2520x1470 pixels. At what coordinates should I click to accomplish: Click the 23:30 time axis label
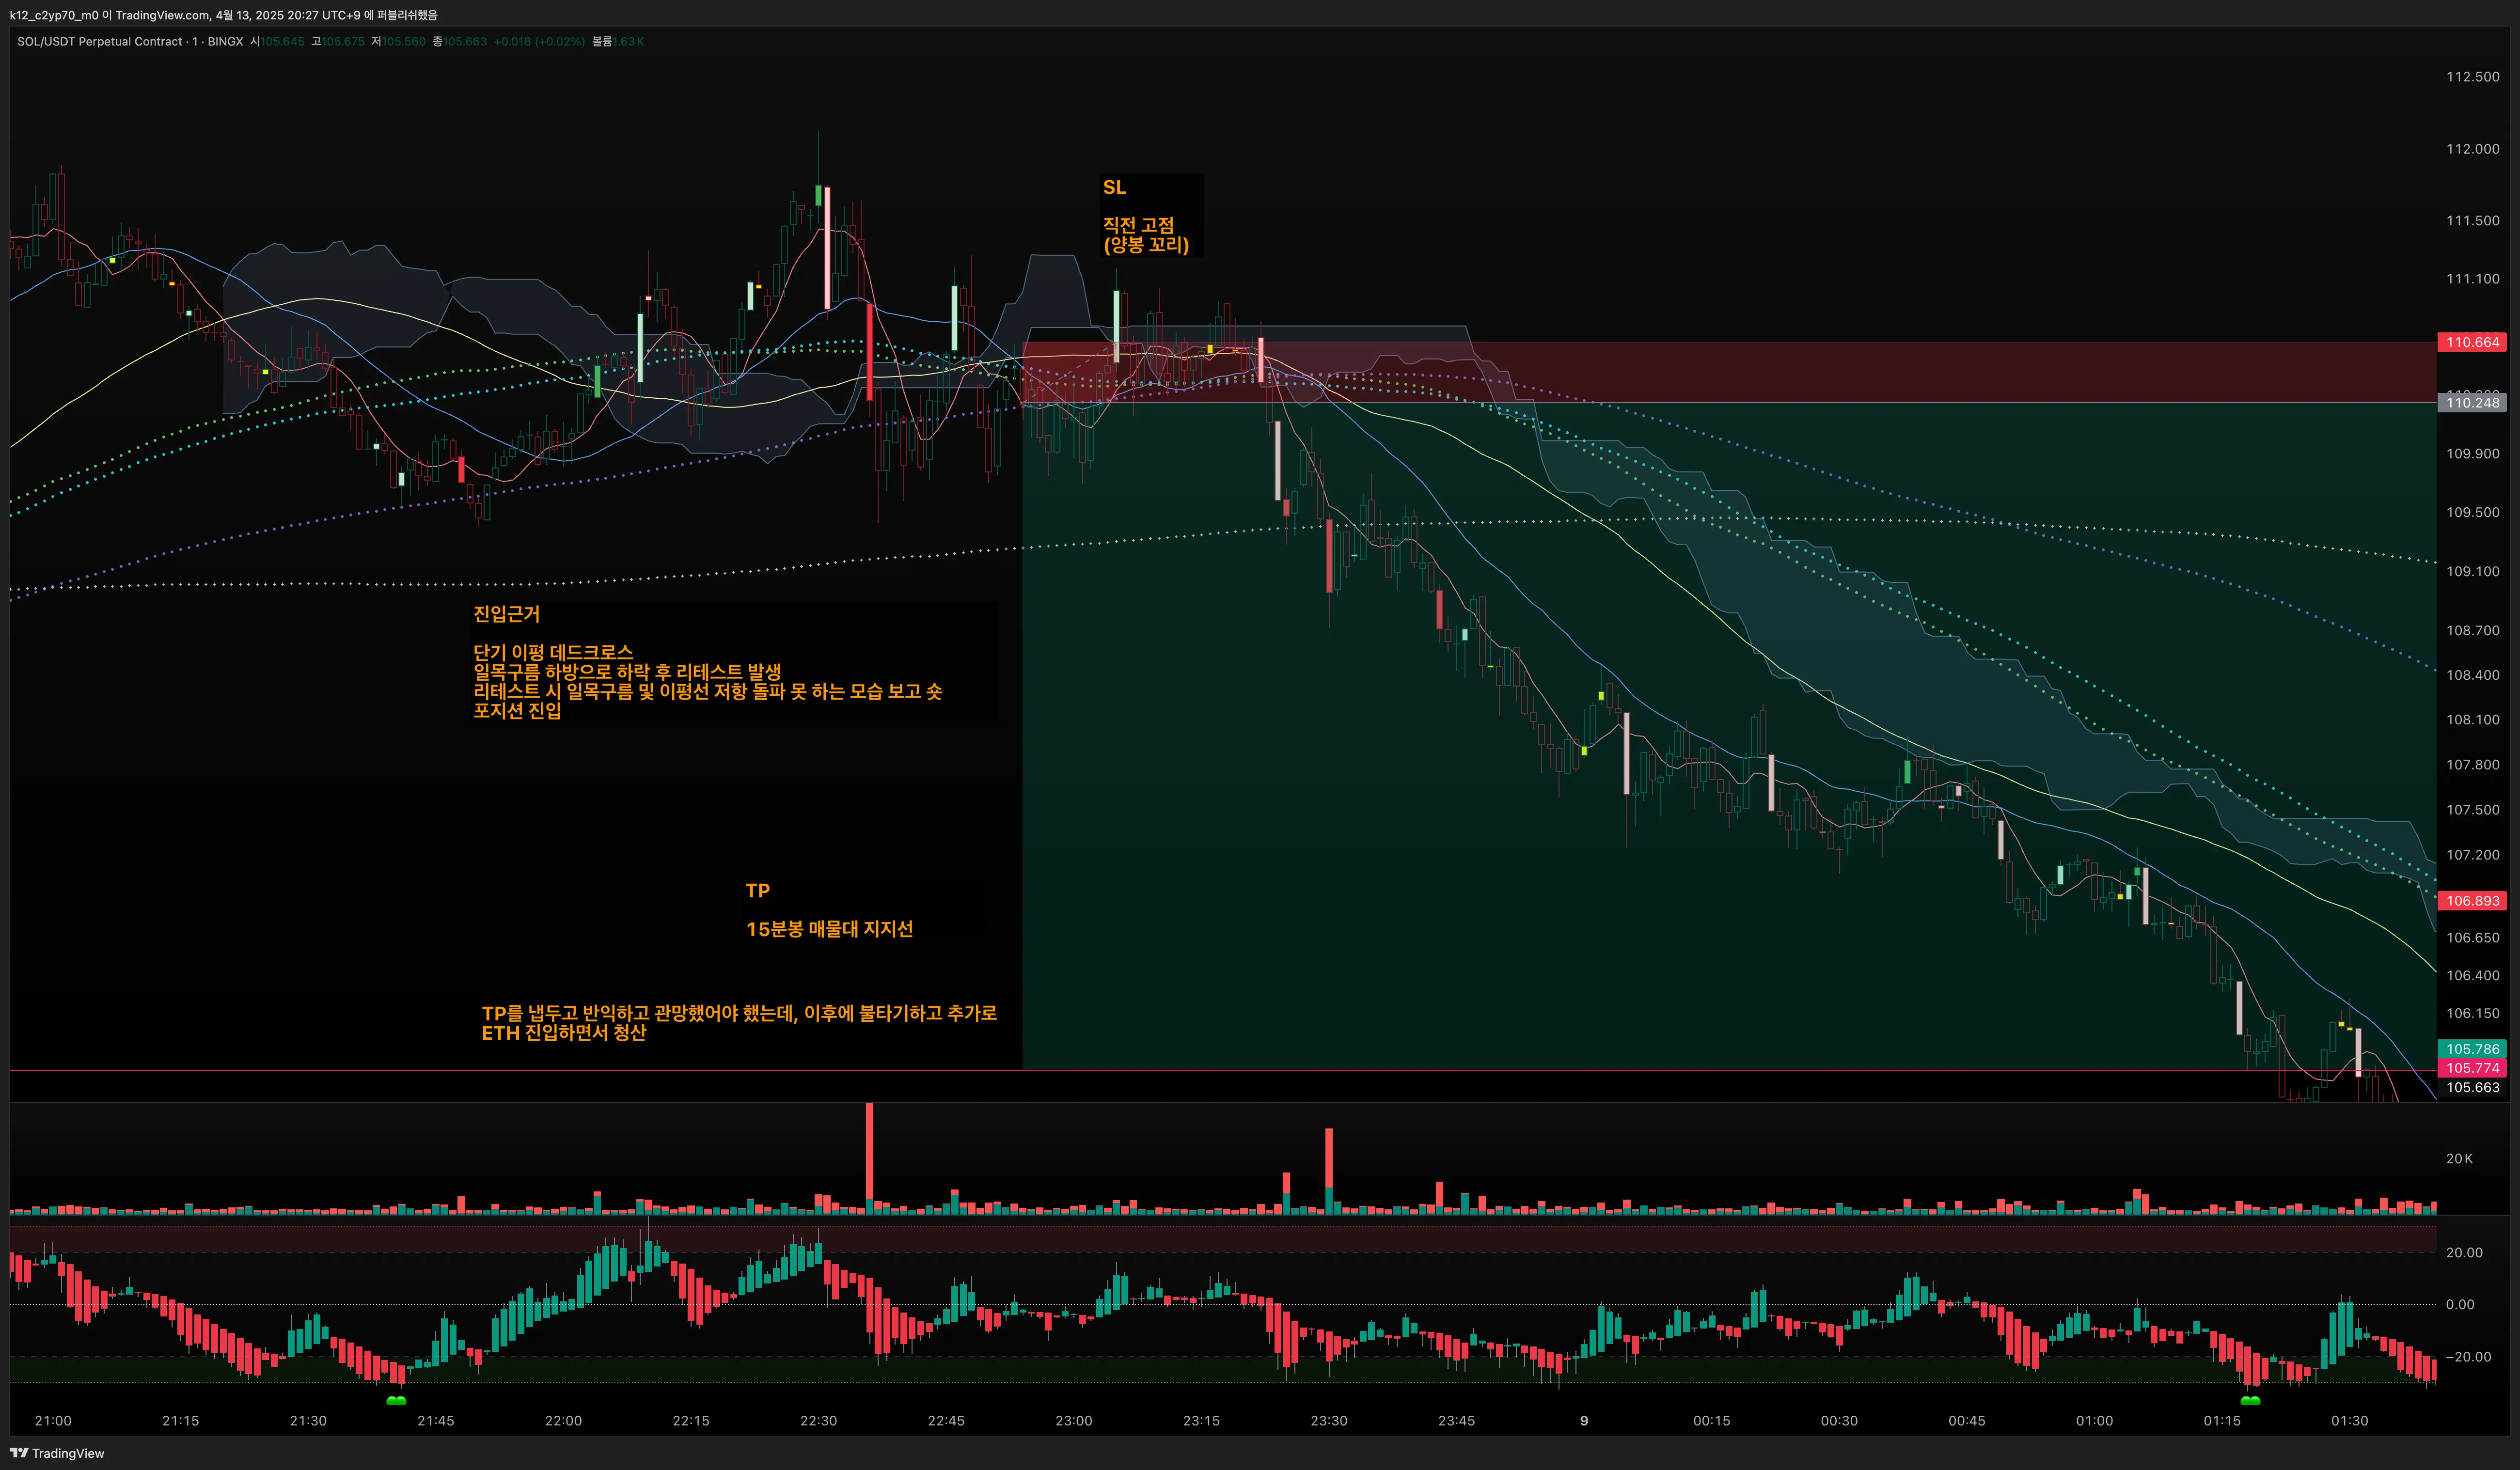[1329, 1421]
